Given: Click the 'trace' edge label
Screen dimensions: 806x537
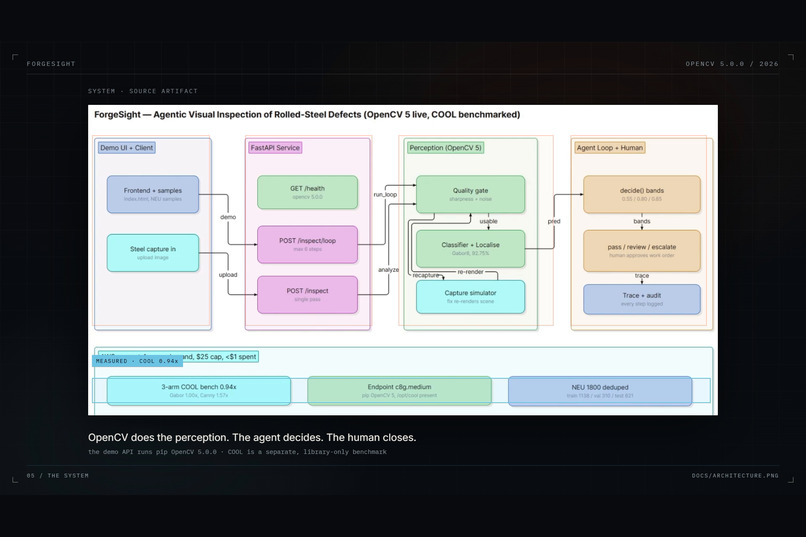Looking at the screenshot, I should pos(642,275).
